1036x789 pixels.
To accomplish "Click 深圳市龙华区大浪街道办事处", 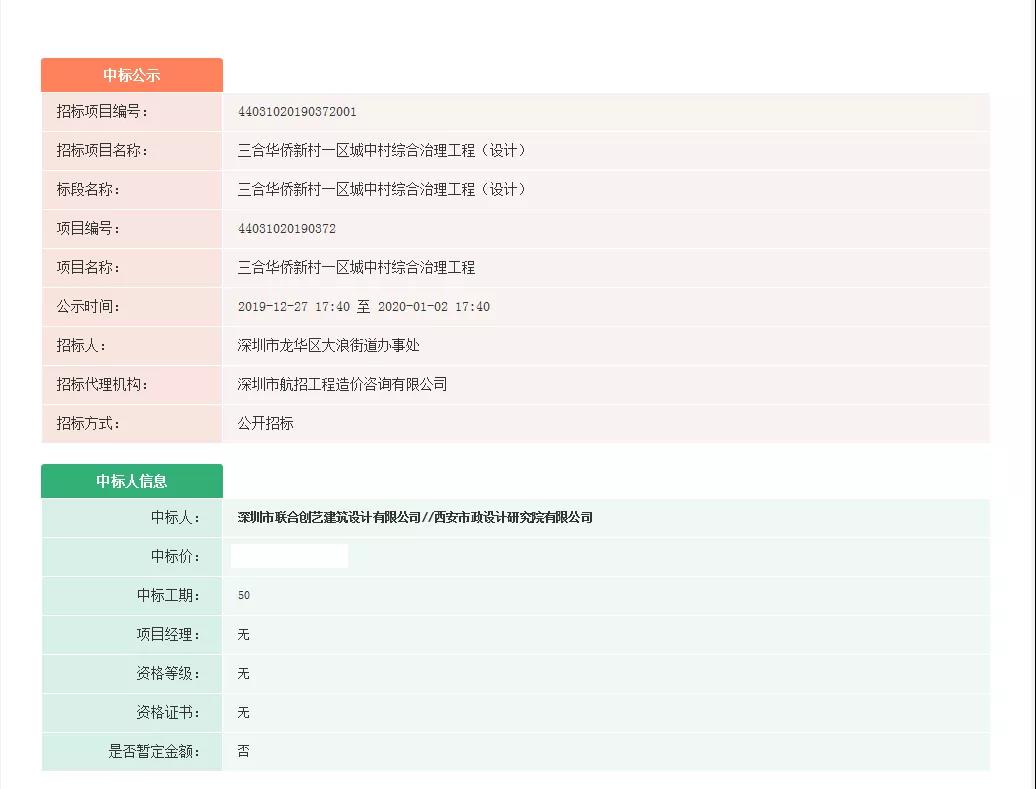I will [328, 346].
